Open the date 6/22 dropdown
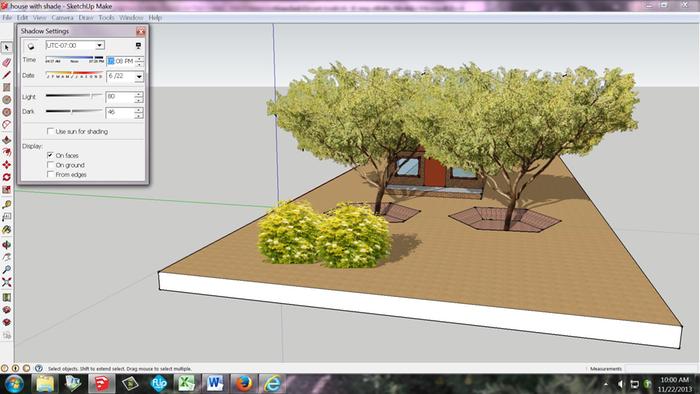Viewport: 700px width, 394px height. (139, 77)
